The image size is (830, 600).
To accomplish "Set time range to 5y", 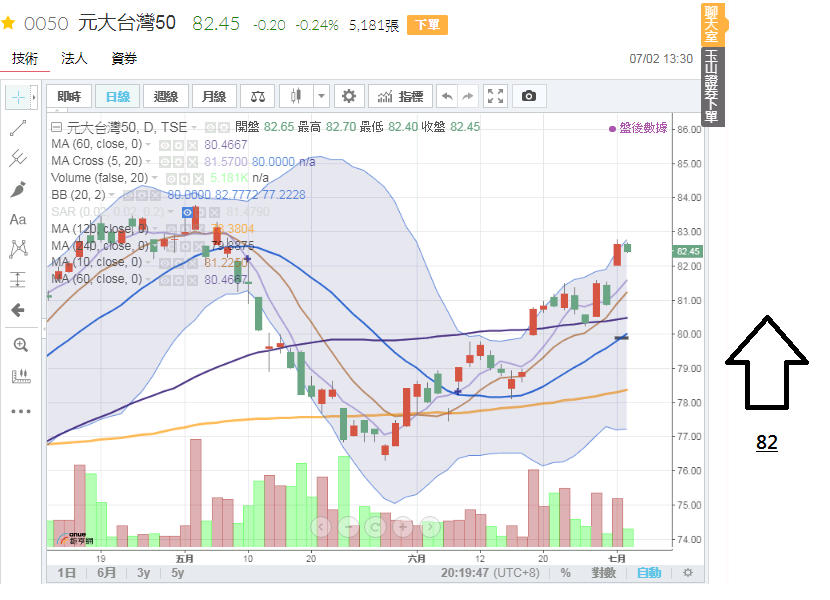I will coord(178,572).
